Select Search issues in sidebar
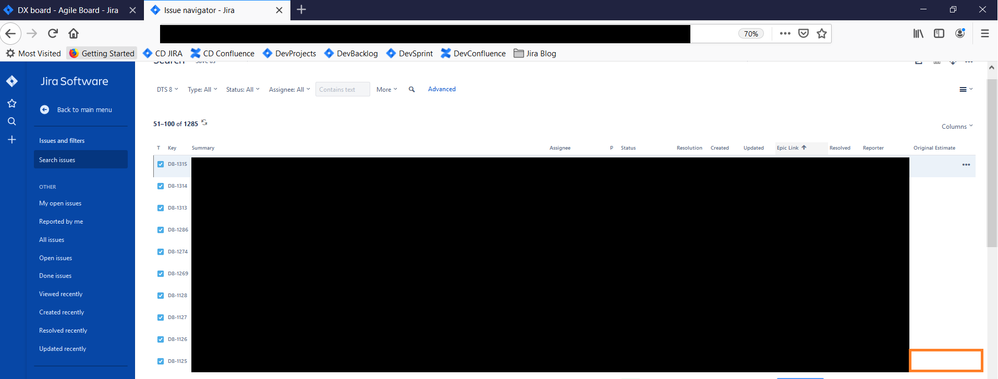This screenshot has width=998, height=379. 81,160
